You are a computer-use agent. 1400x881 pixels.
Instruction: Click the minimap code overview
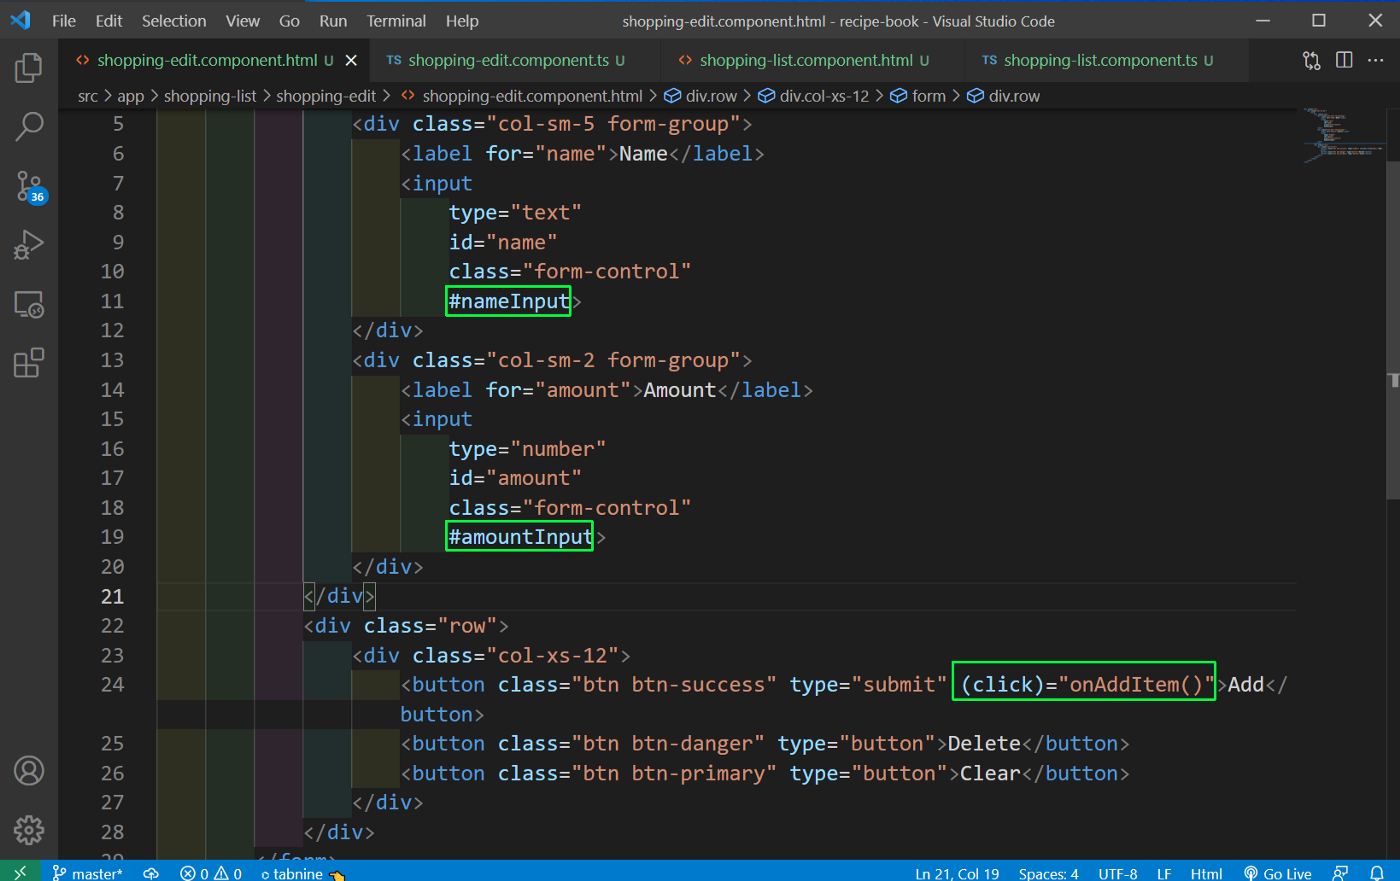[1343, 134]
